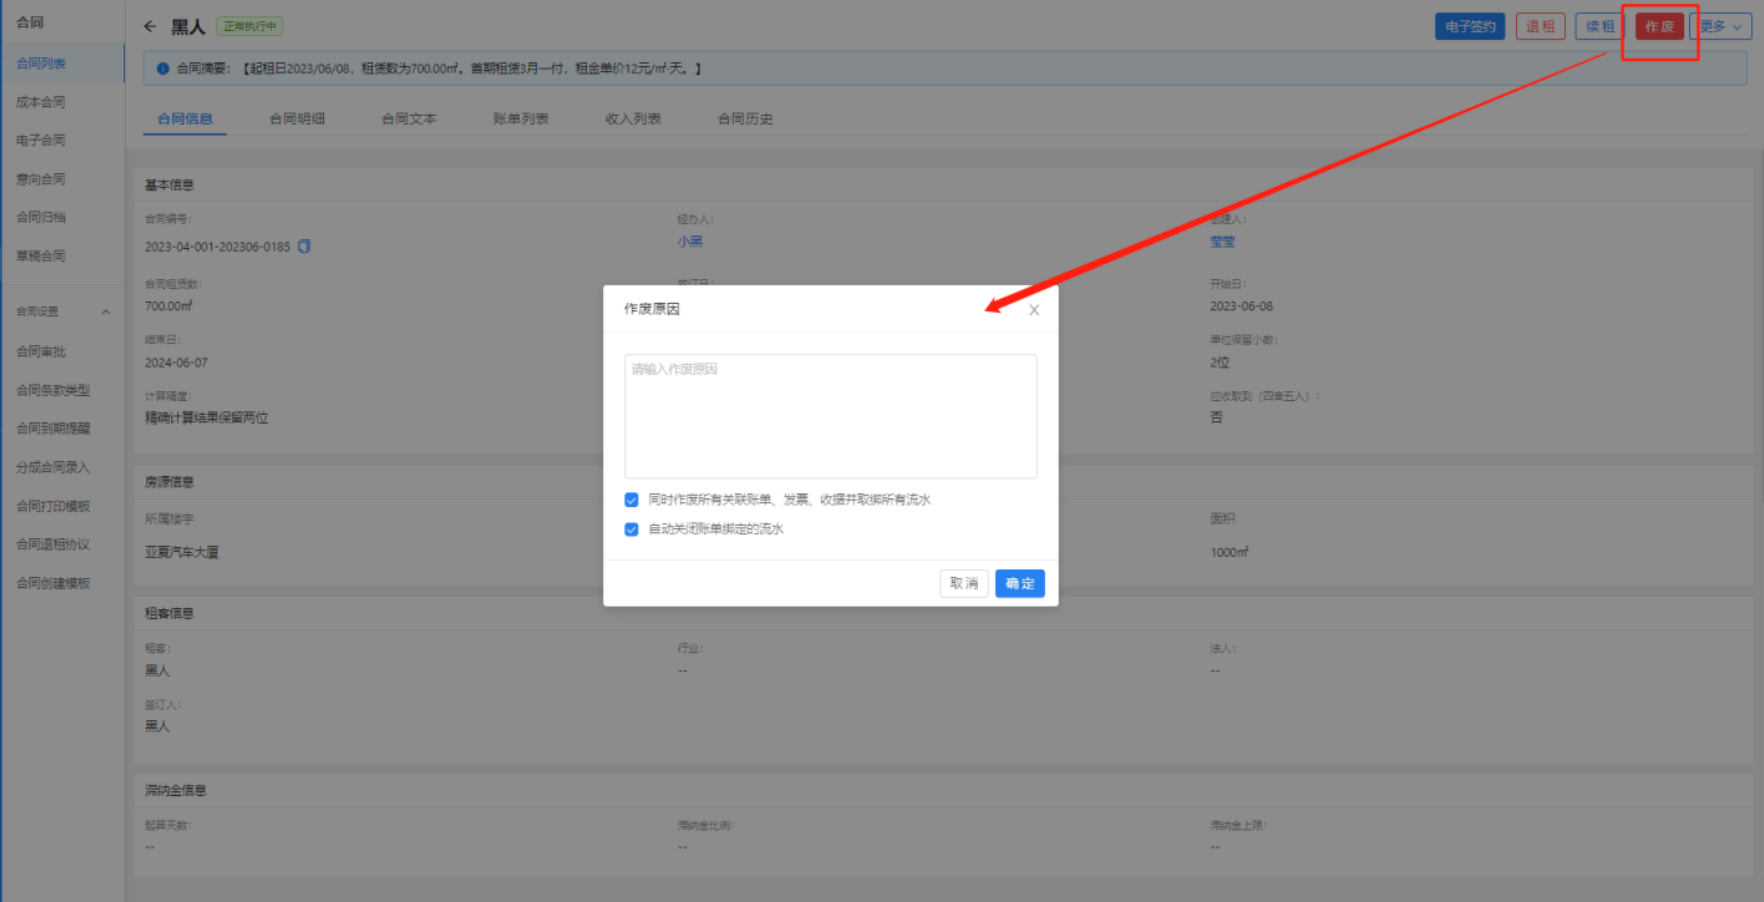Collapse the 合同设置 sidebar section
Screen dimensions: 1764x902
105,312
